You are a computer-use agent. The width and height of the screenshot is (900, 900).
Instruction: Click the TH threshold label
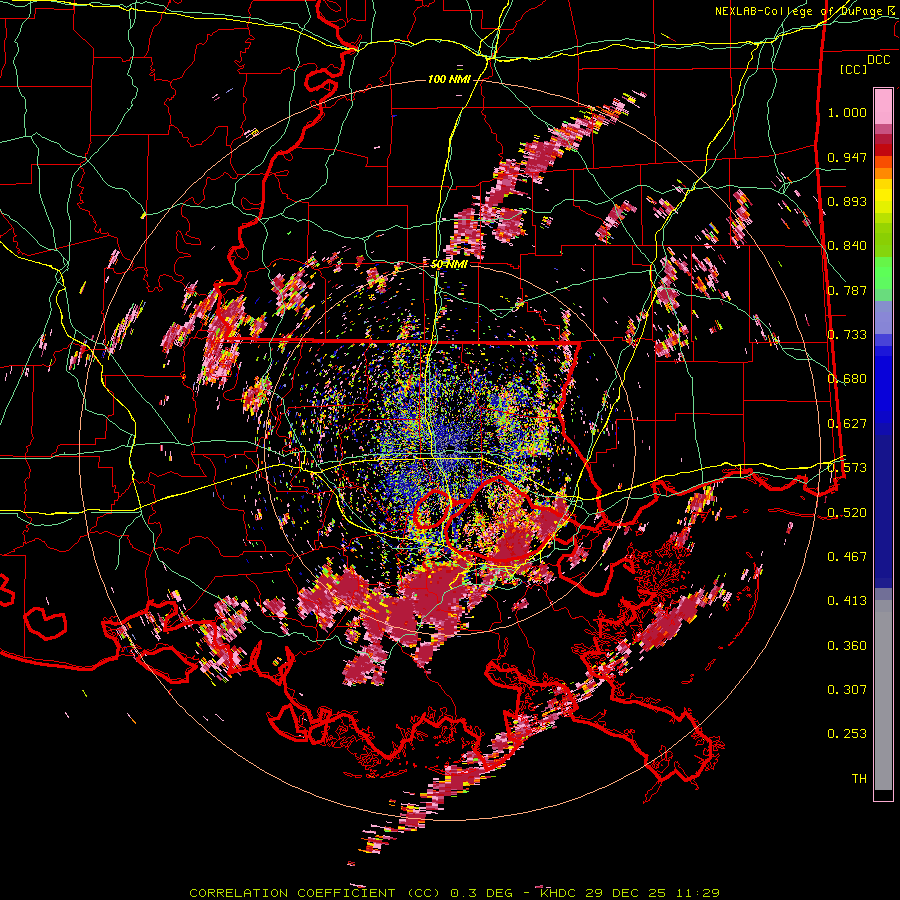point(859,778)
